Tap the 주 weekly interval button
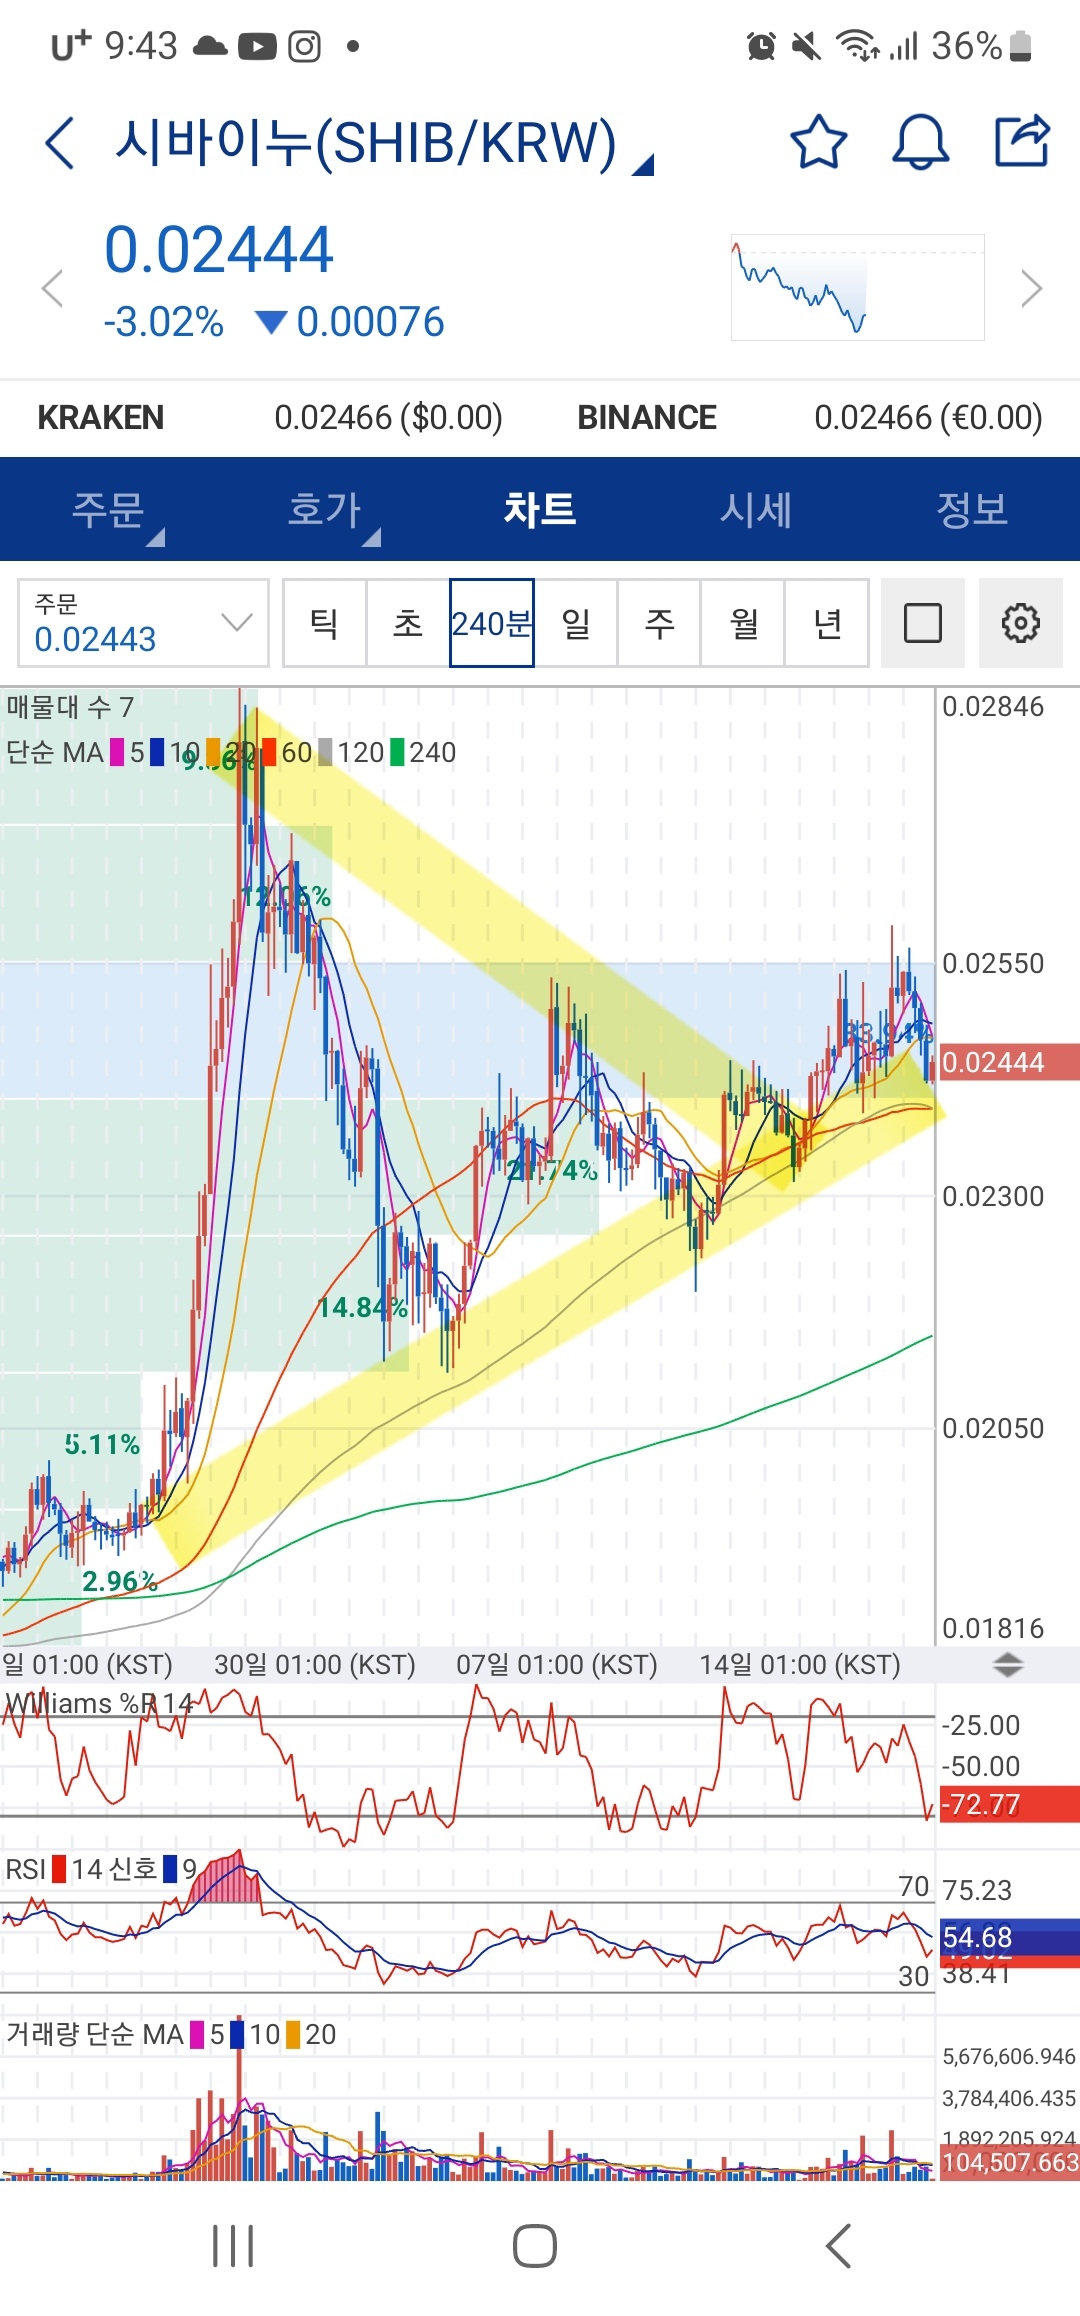 [659, 623]
